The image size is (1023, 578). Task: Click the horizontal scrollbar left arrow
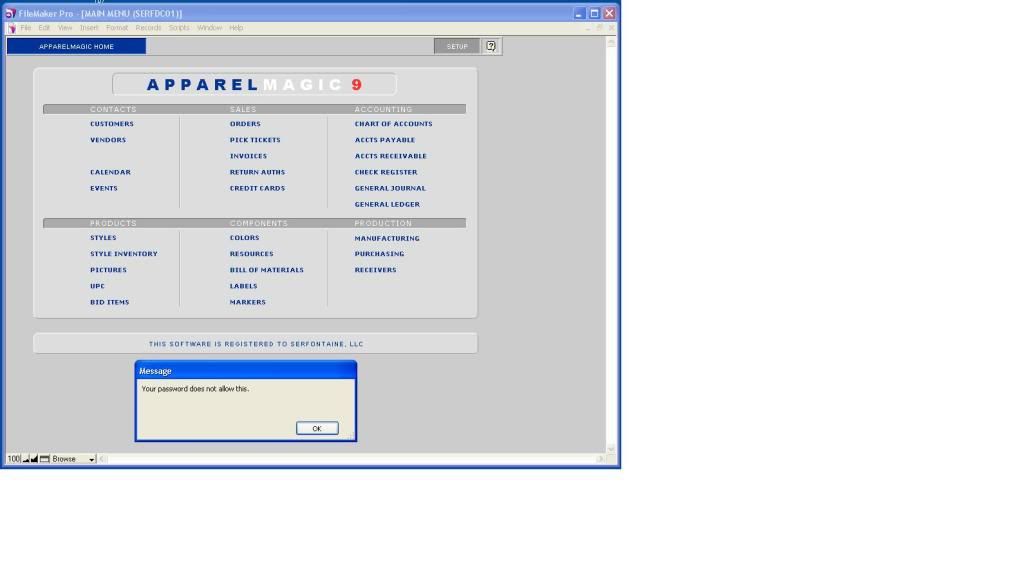point(102,459)
